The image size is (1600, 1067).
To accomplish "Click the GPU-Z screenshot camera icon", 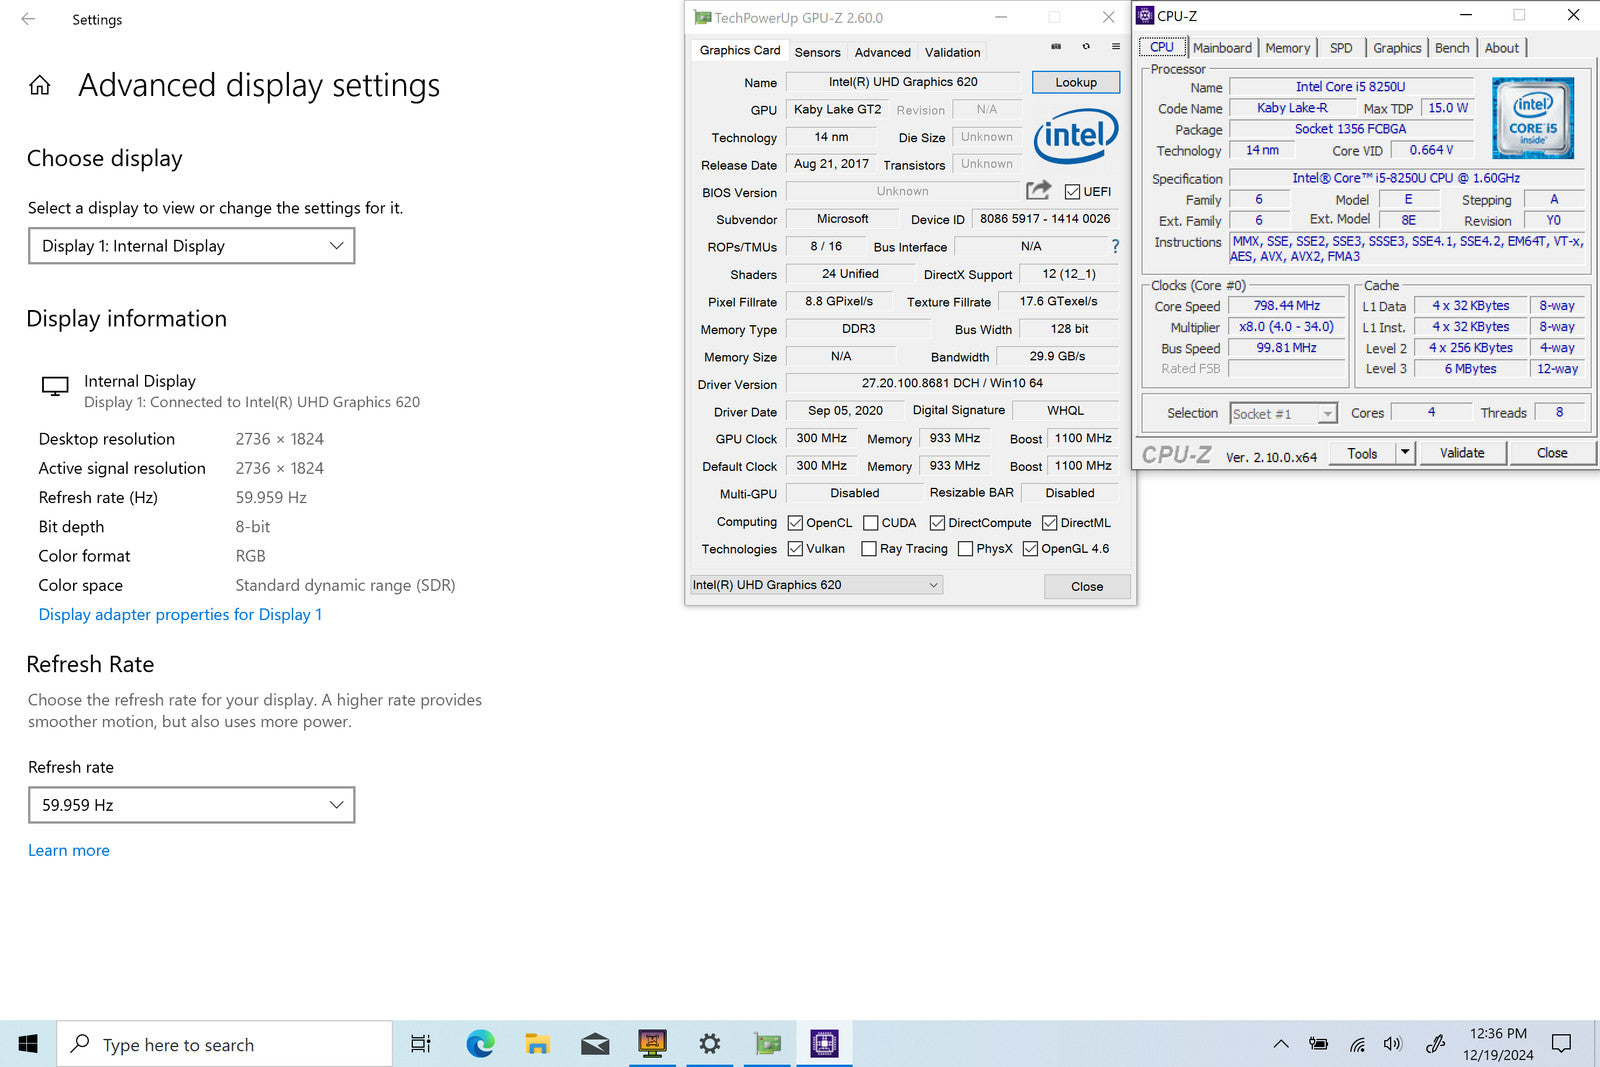I will coord(1056,47).
